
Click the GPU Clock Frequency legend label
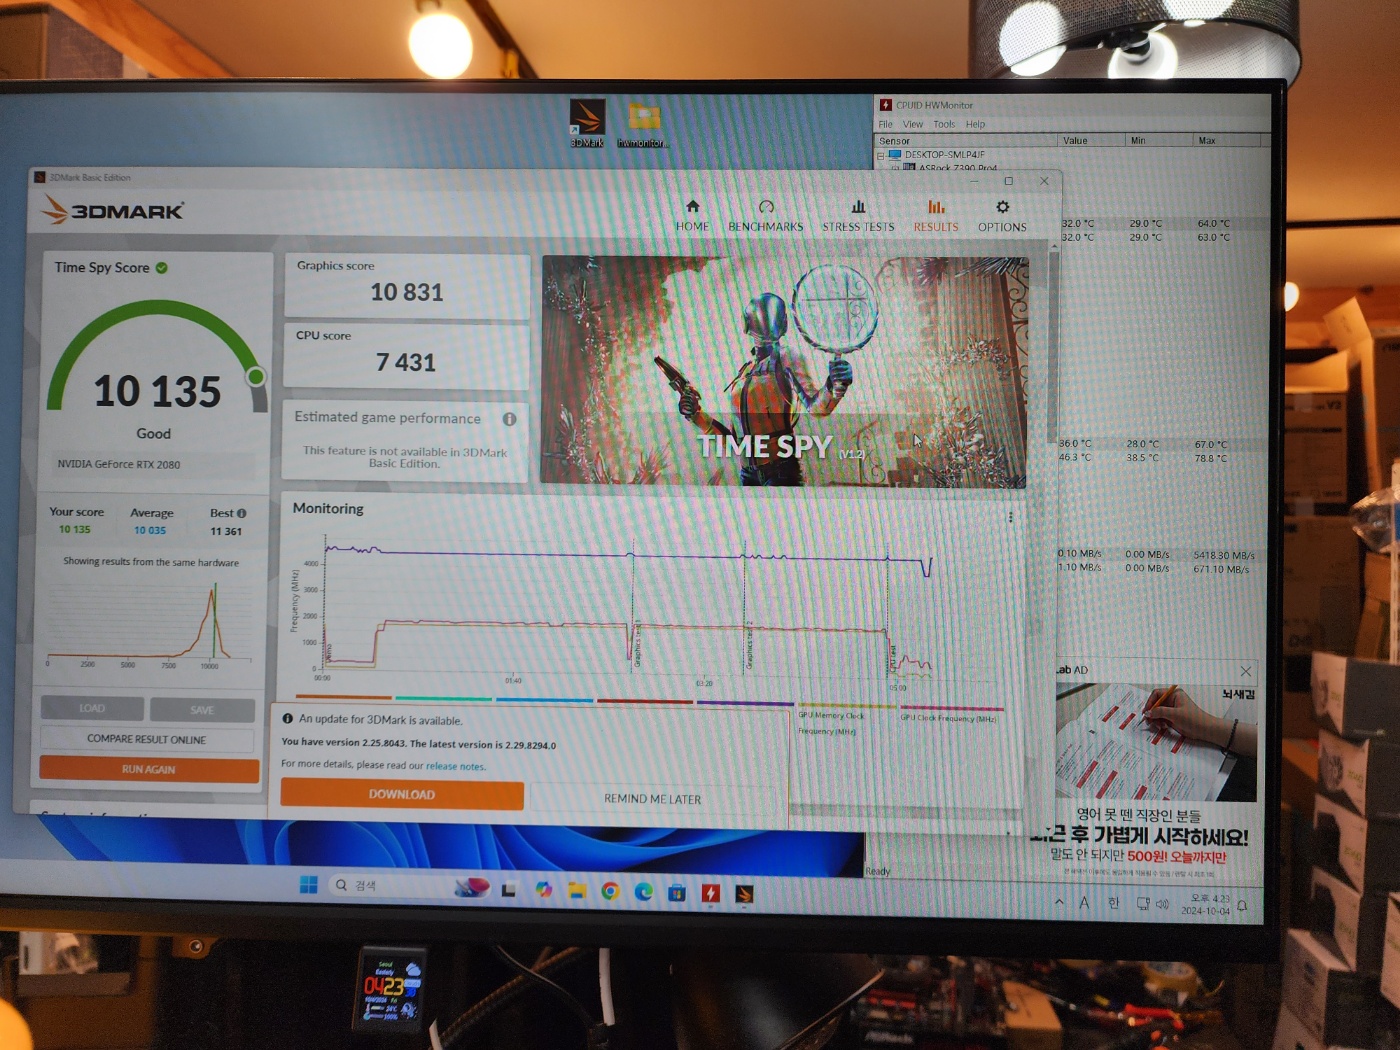point(948,717)
